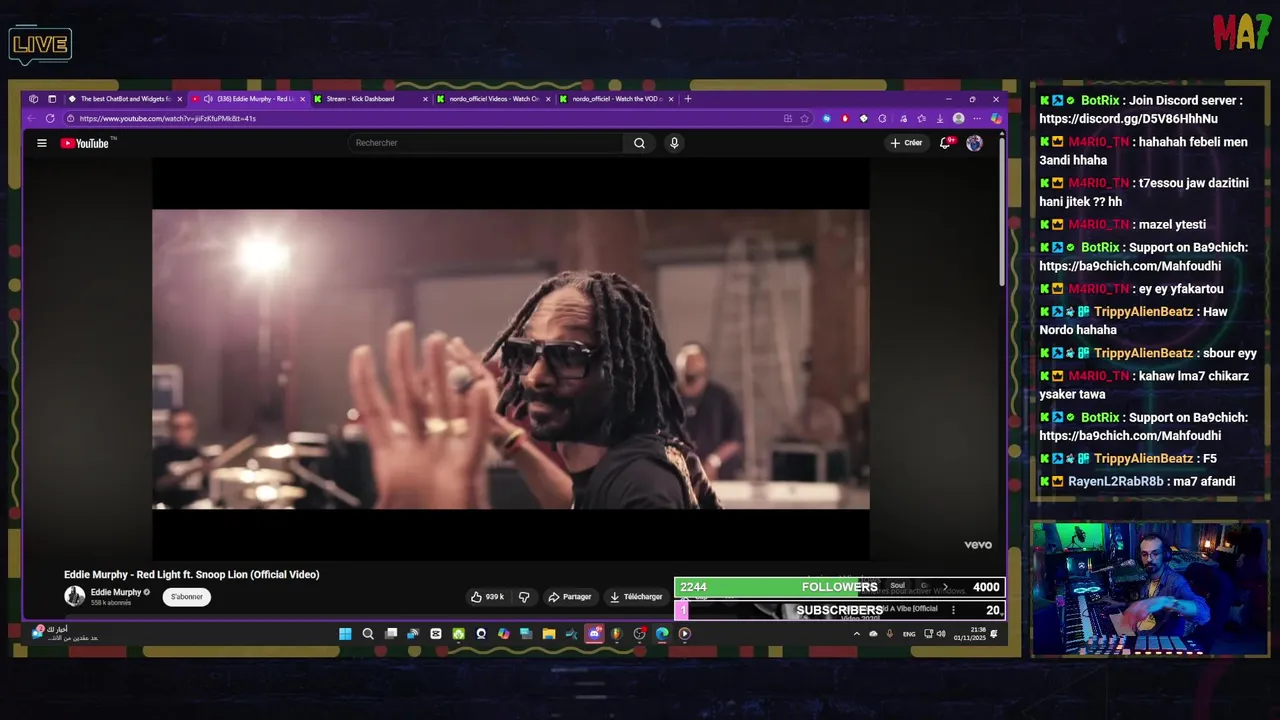Click the SUBSCRIBERS goal progress bar
Image resolution: width=1280 pixels, height=720 pixels.
pos(840,610)
